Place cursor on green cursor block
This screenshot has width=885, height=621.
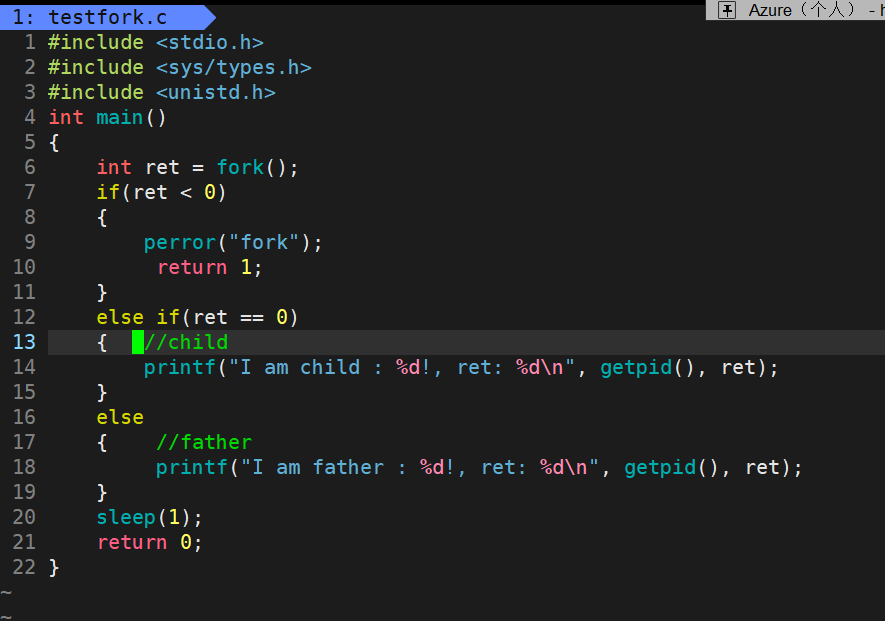(138, 342)
